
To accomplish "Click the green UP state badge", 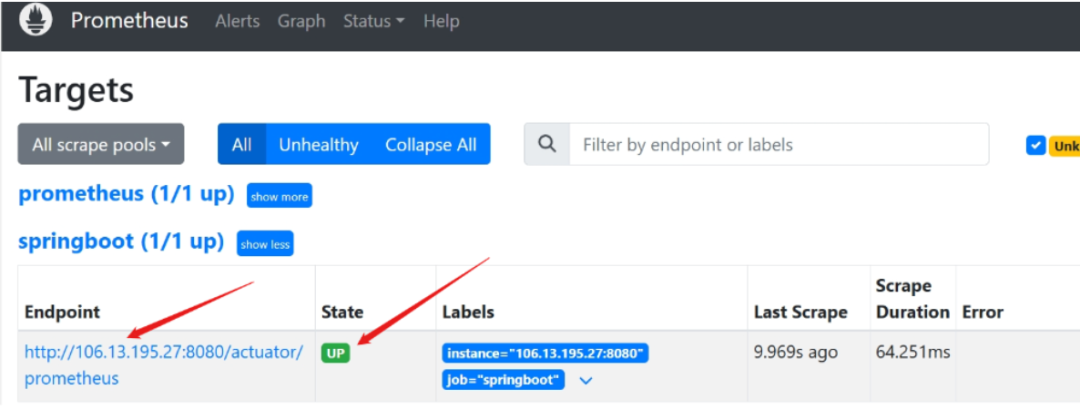I will coord(335,353).
